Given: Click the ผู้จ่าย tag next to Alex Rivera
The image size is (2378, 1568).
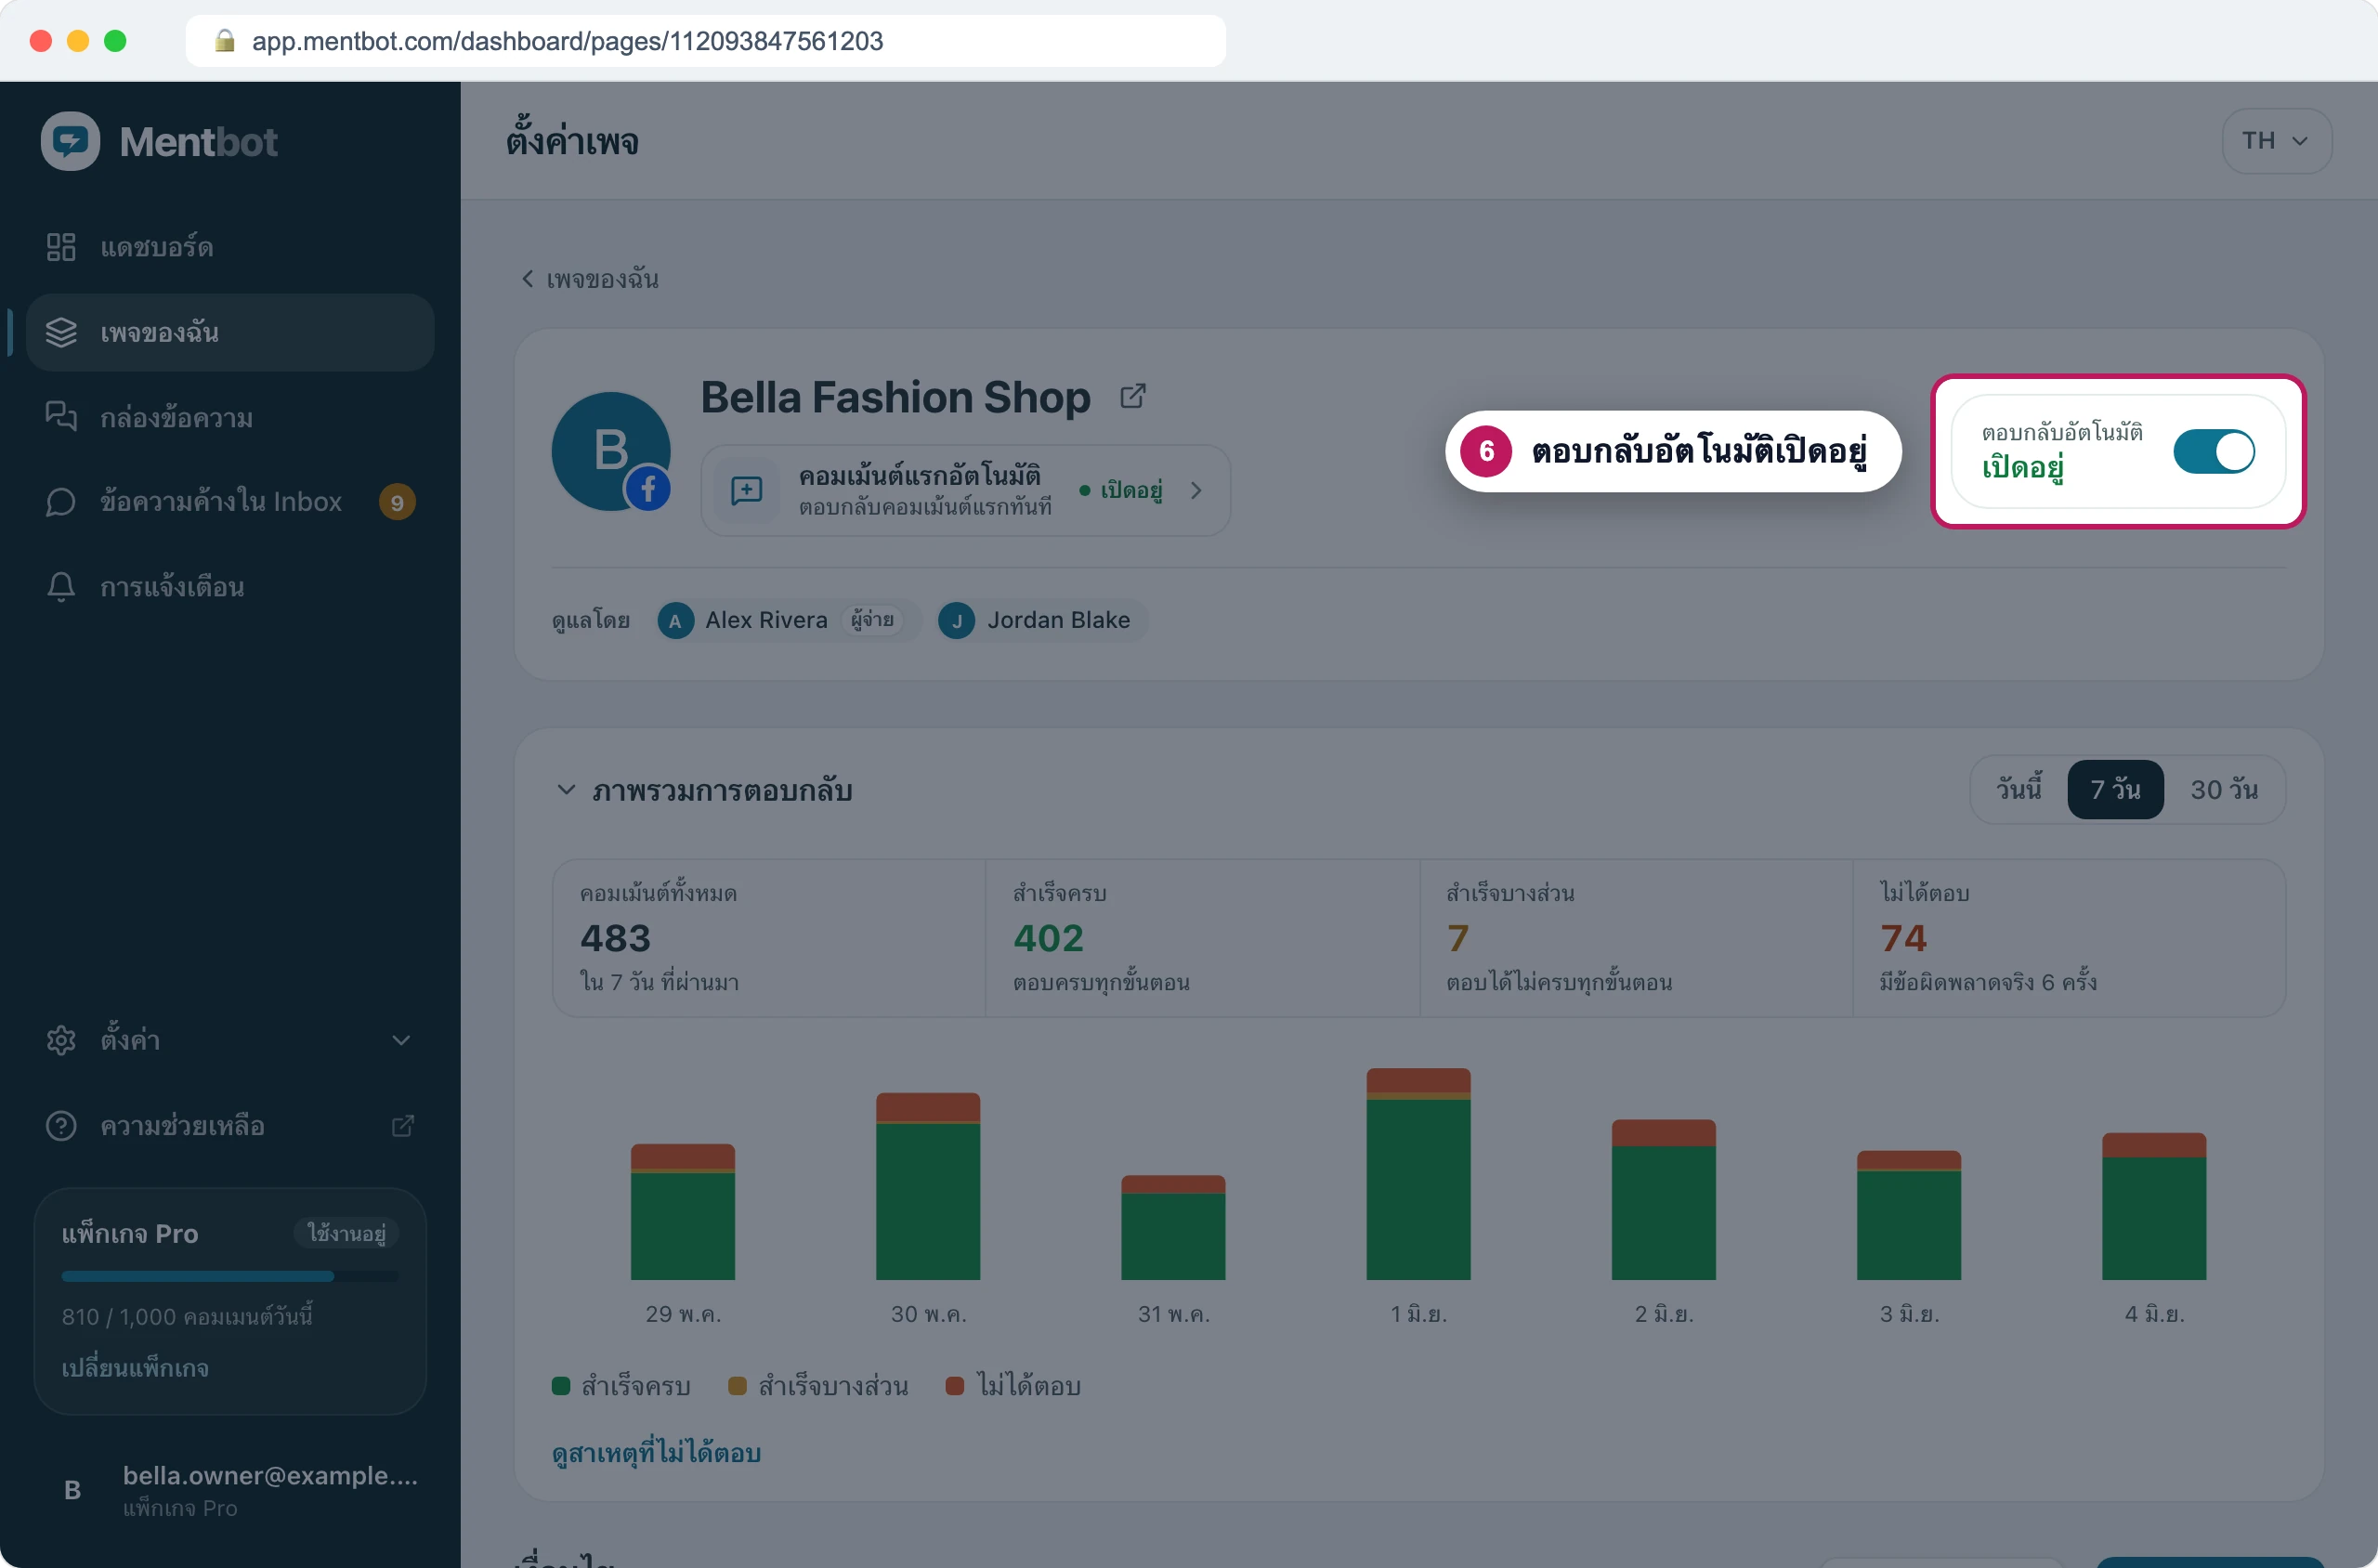Looking at the screenshot, I should coord(872,621).
